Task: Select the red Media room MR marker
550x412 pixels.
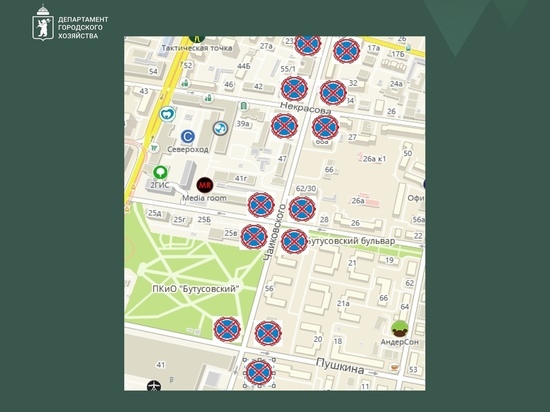Action: (x=205, y=185)
